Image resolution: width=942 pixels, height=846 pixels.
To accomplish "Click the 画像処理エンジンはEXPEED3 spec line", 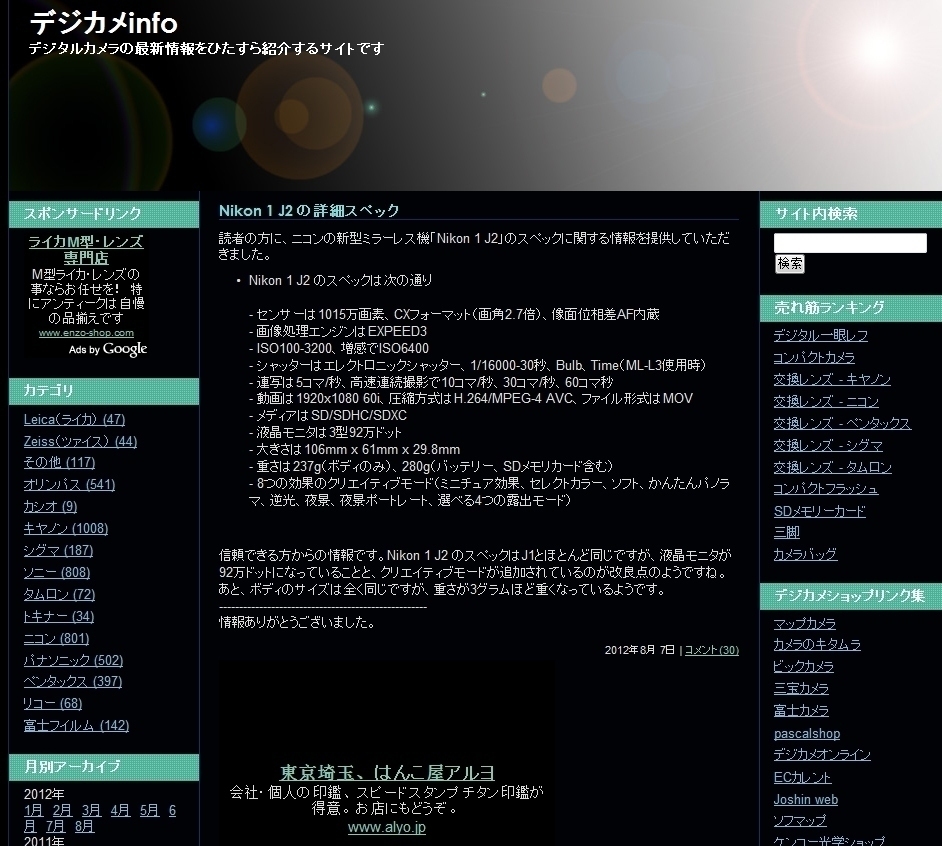I will click(x=338, y=332).
